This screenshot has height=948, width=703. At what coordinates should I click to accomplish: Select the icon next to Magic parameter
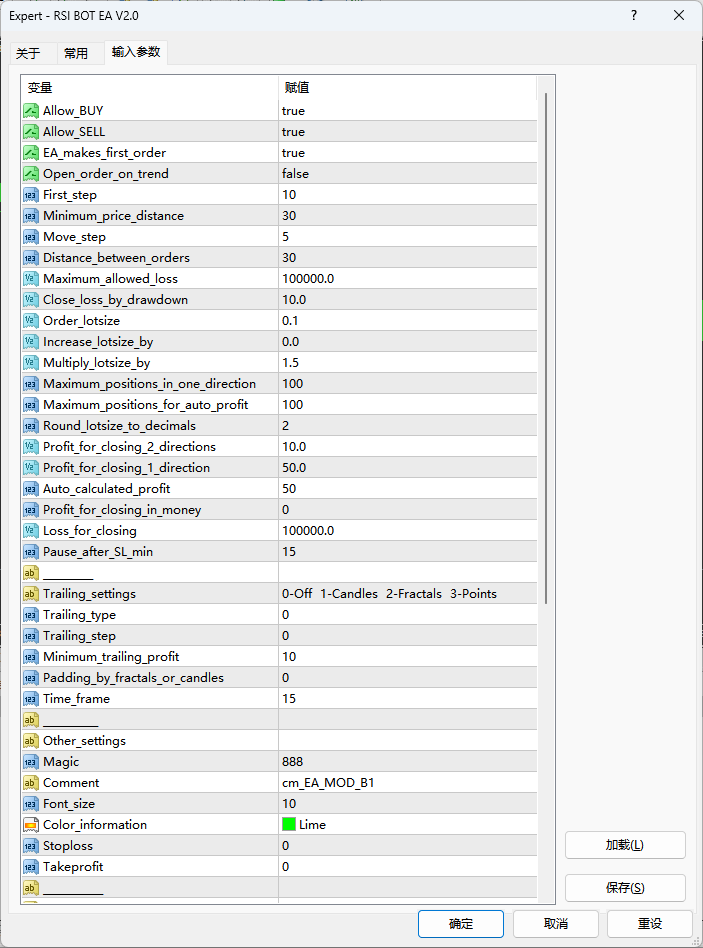point(31,762)
